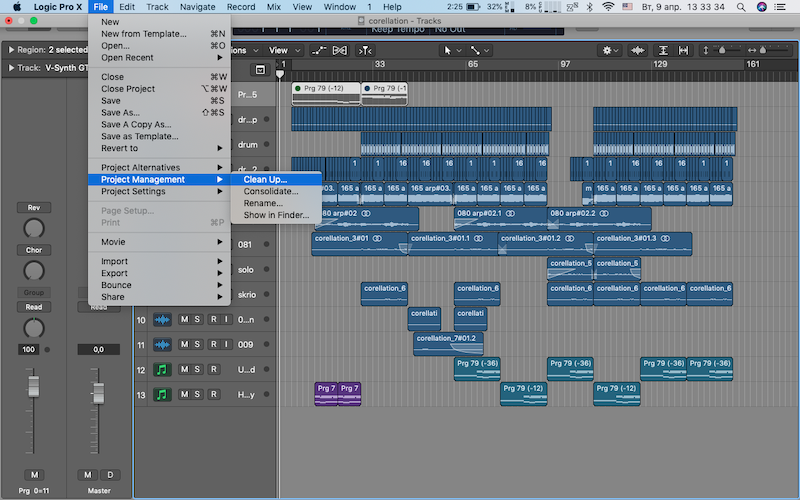This screenshot has height=500, width=800.
Task: Click the Rev send button on channel strip
Action: tap(34, 207)
